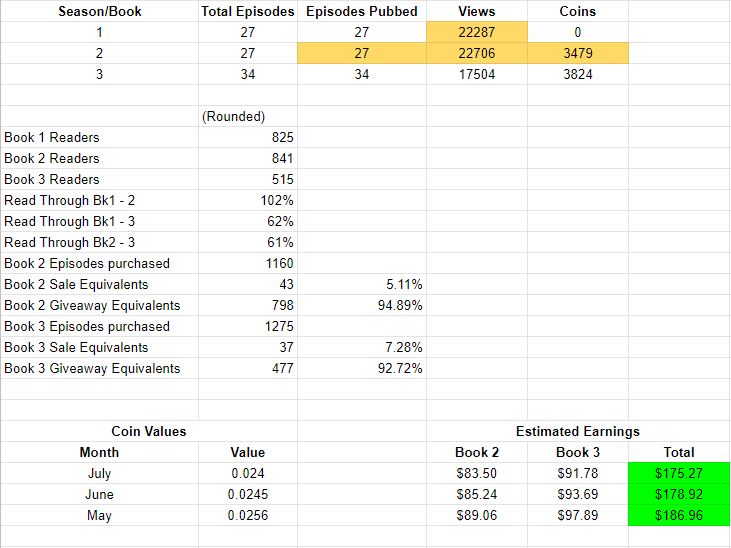Select the $83.50 Book 2 earnings cell
The height and width of the screenshot is (548, 731).
point(476,473)
